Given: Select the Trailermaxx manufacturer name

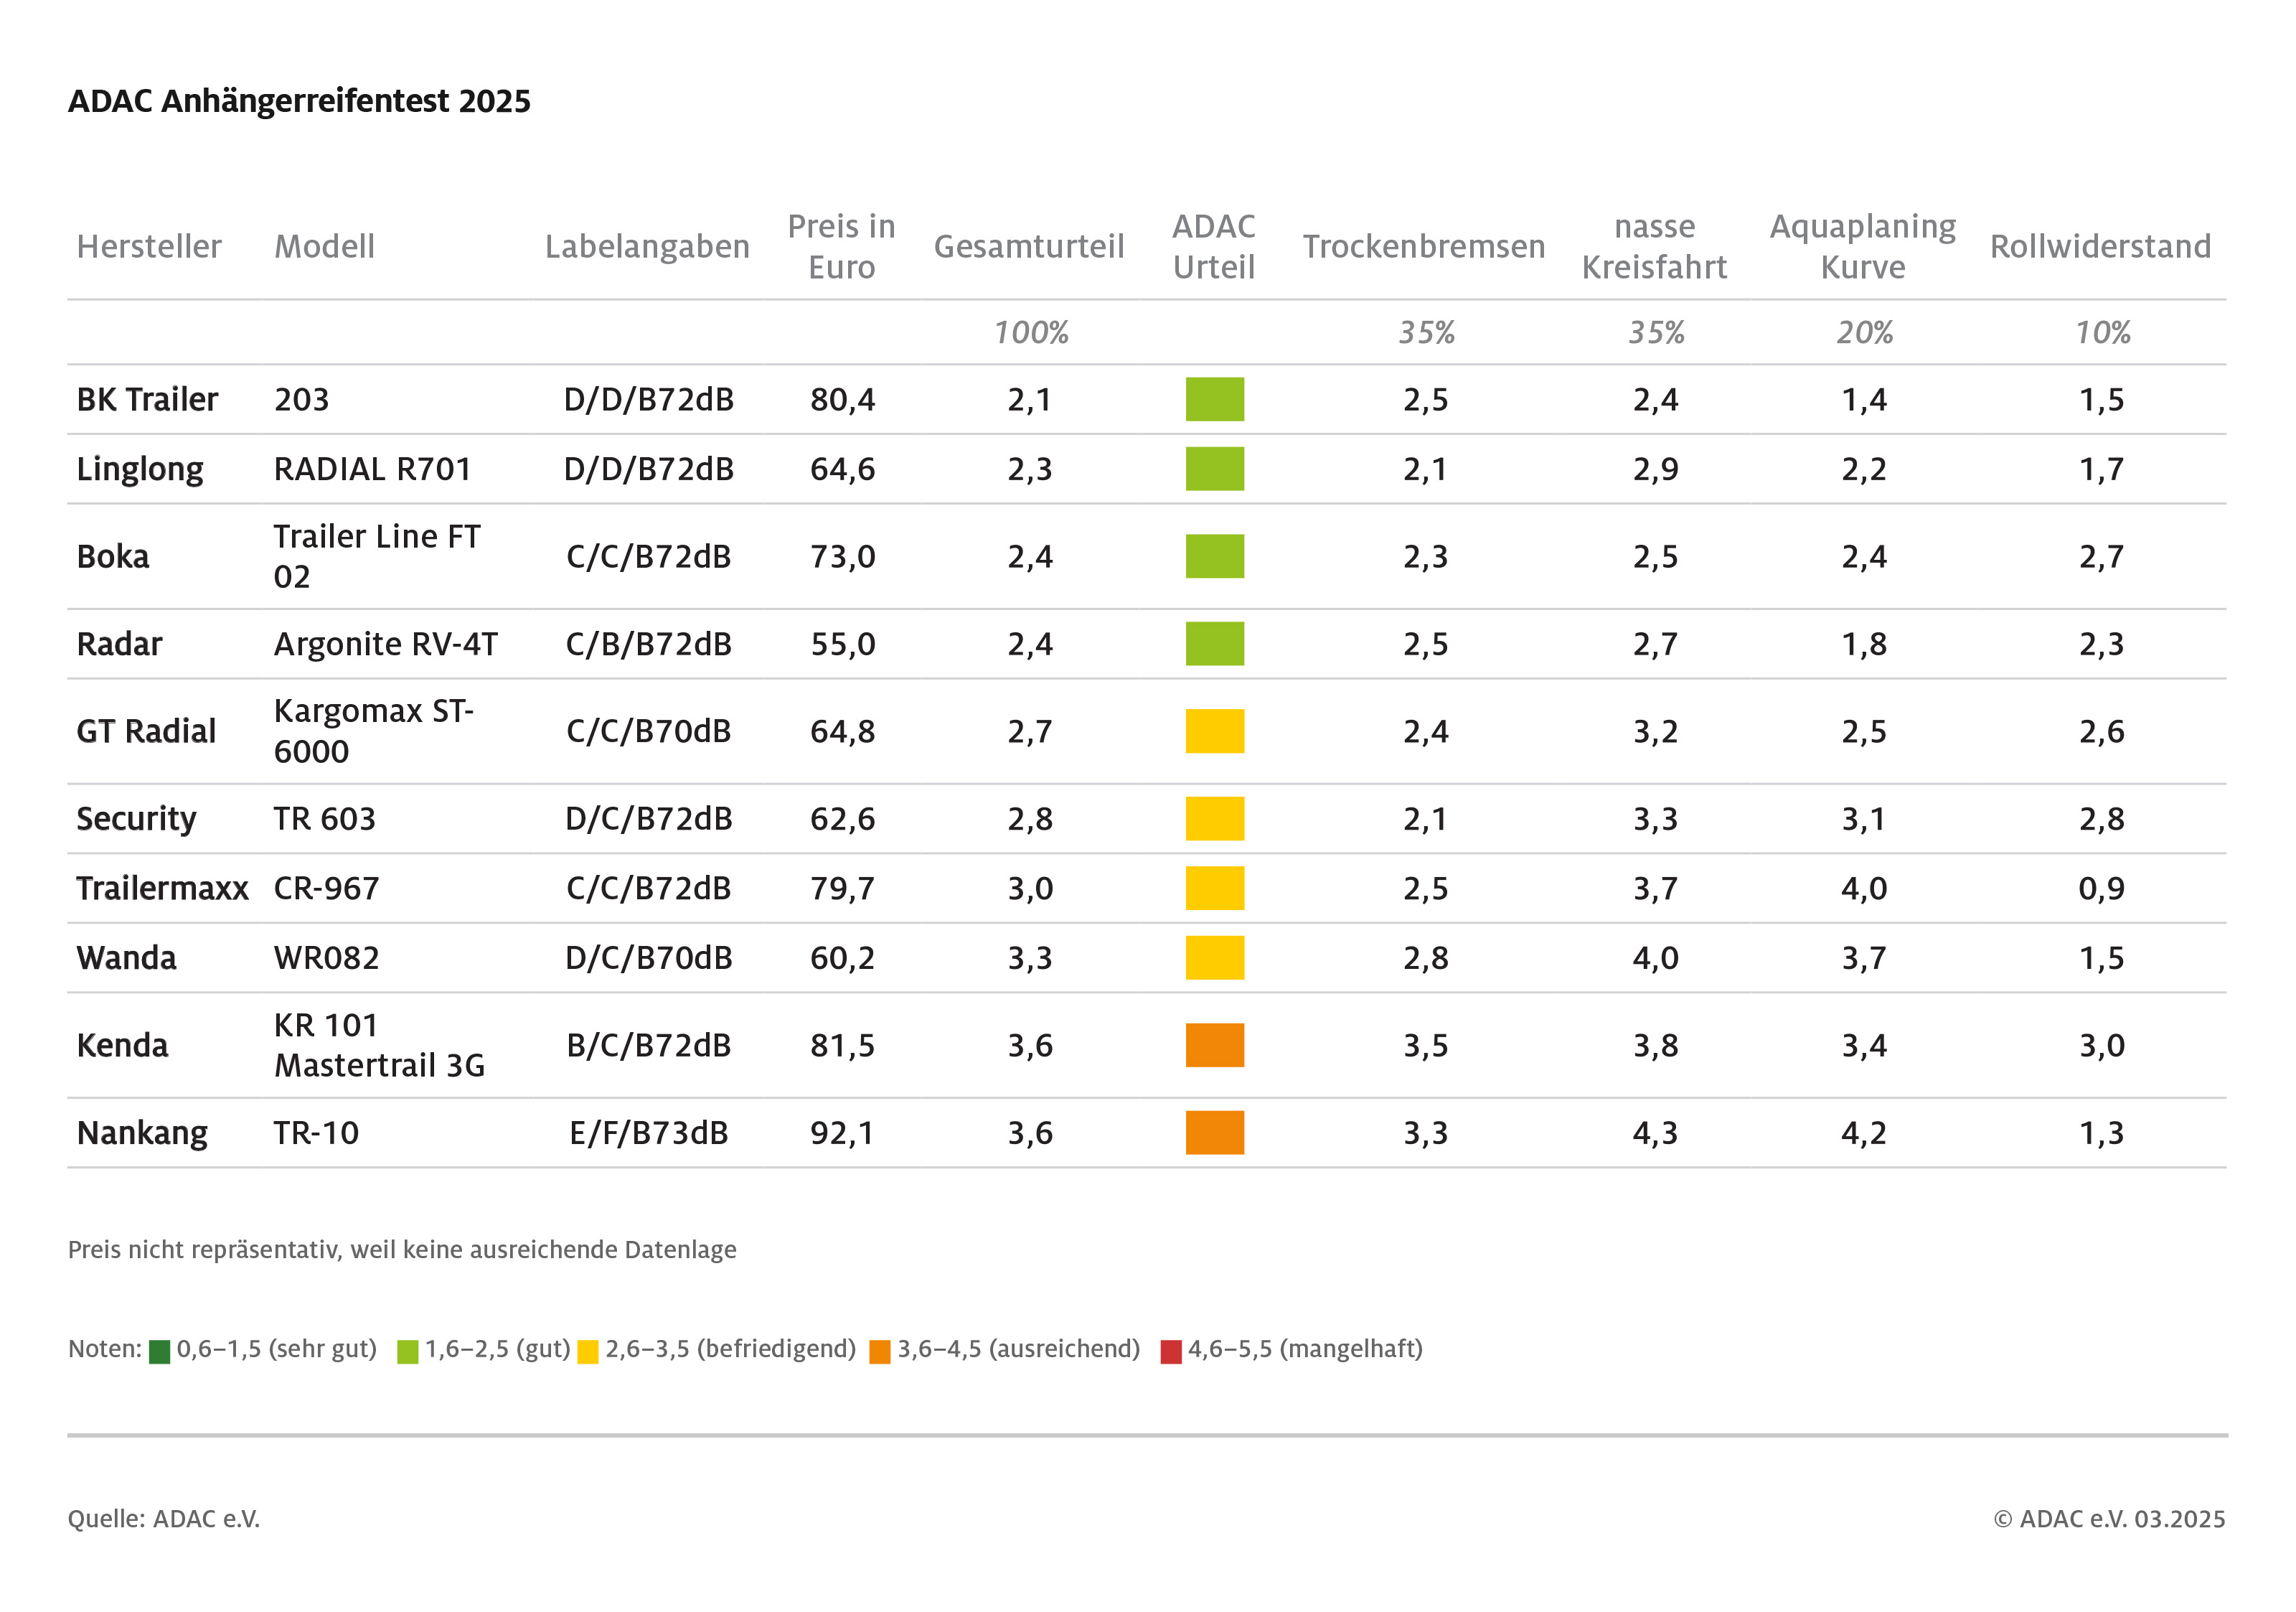Looking at the screenshot, I should click(162, 888).
